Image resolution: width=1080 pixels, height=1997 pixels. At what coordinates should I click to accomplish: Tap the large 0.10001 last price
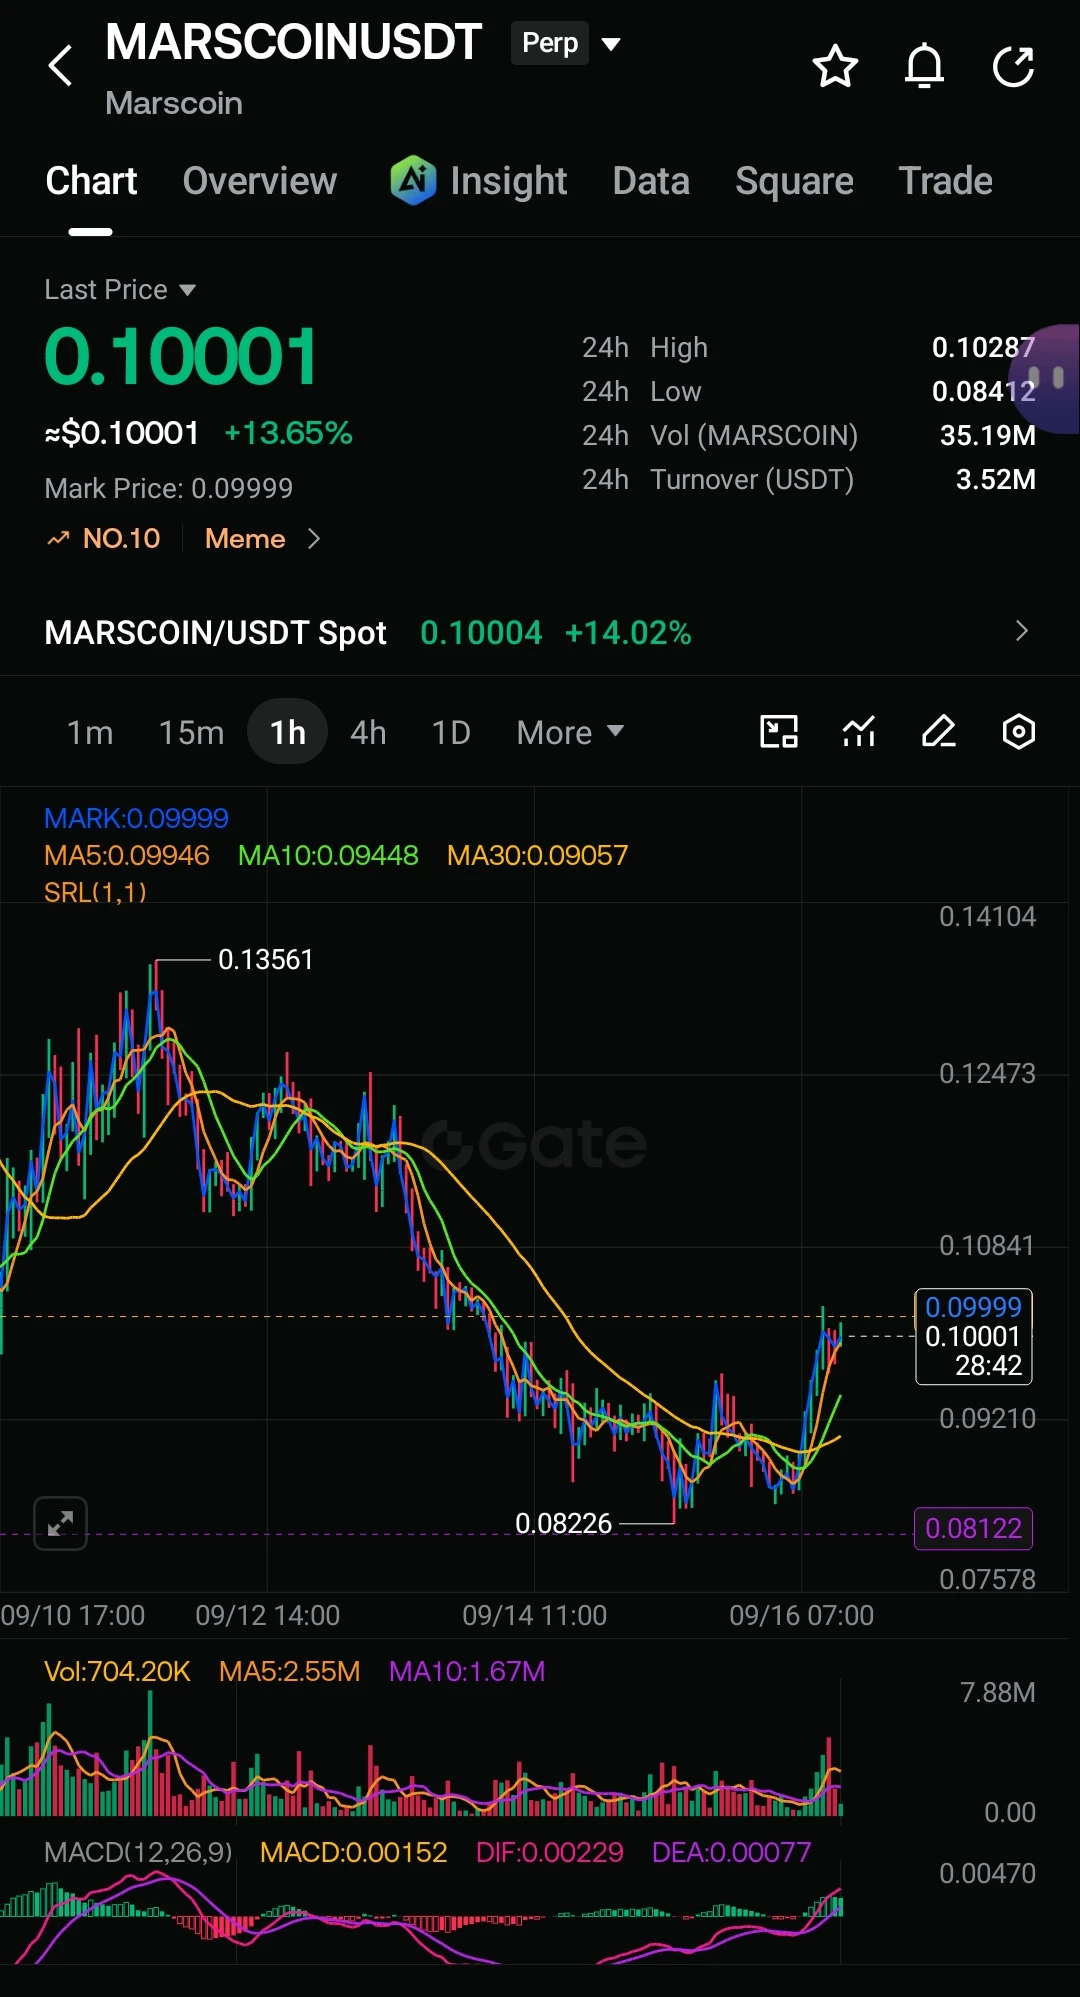tap(181, 357)
